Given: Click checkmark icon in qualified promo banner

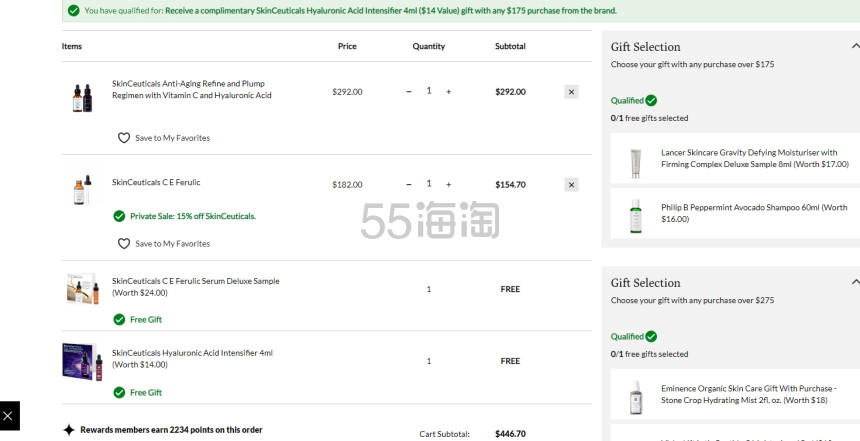Looking at the screenshot, I should [73, 10].
